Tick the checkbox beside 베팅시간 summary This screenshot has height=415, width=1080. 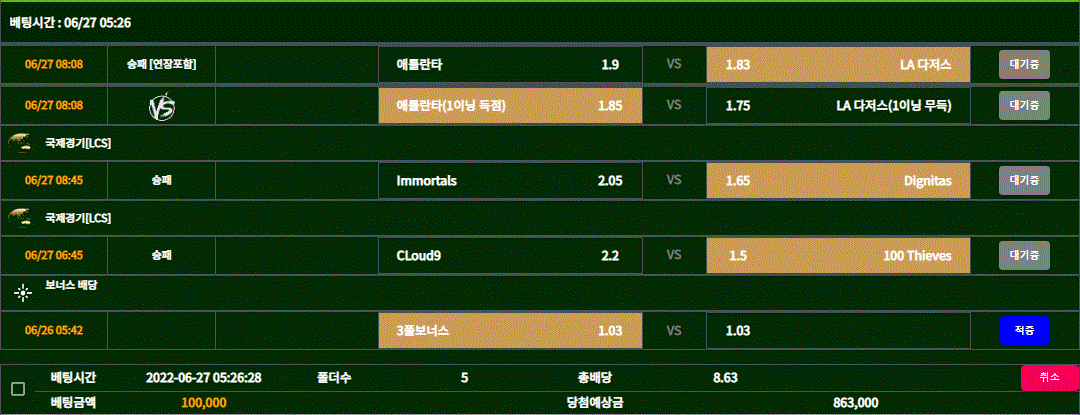point(18,389)
